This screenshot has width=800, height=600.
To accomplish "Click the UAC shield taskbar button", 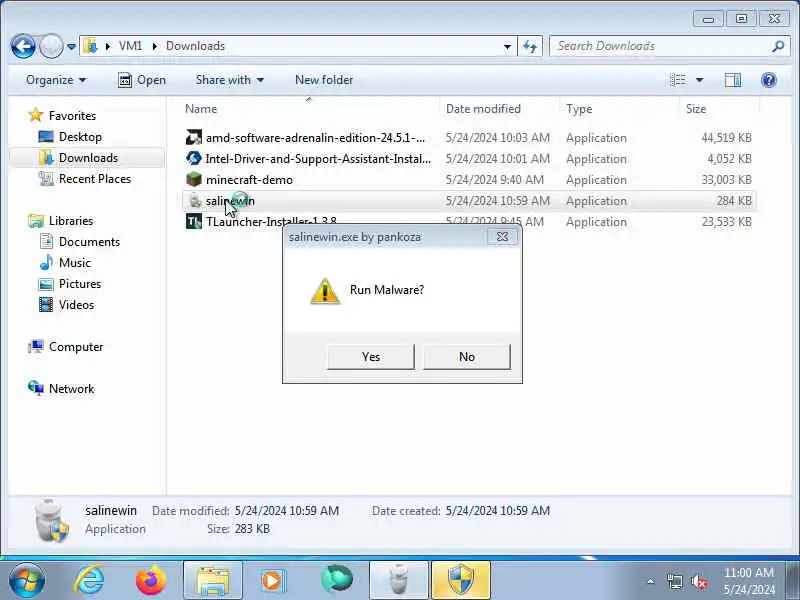I will (x=461, y=580).
